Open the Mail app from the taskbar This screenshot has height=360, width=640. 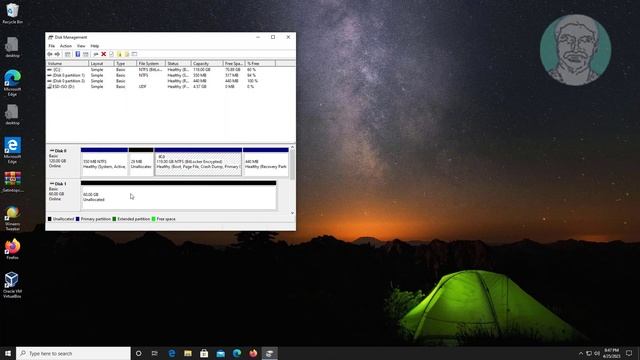click(220, 353)
